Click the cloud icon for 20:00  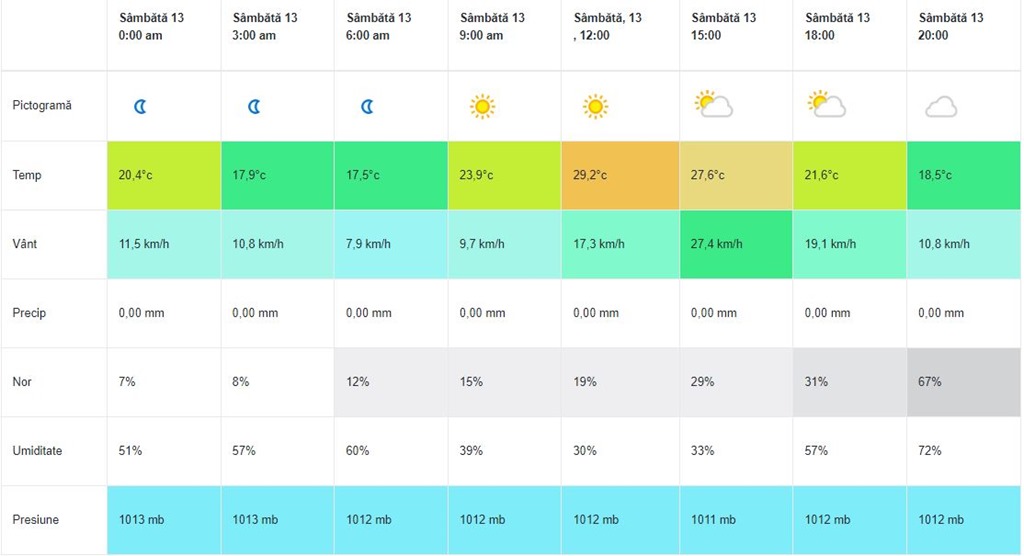(941, 107)
